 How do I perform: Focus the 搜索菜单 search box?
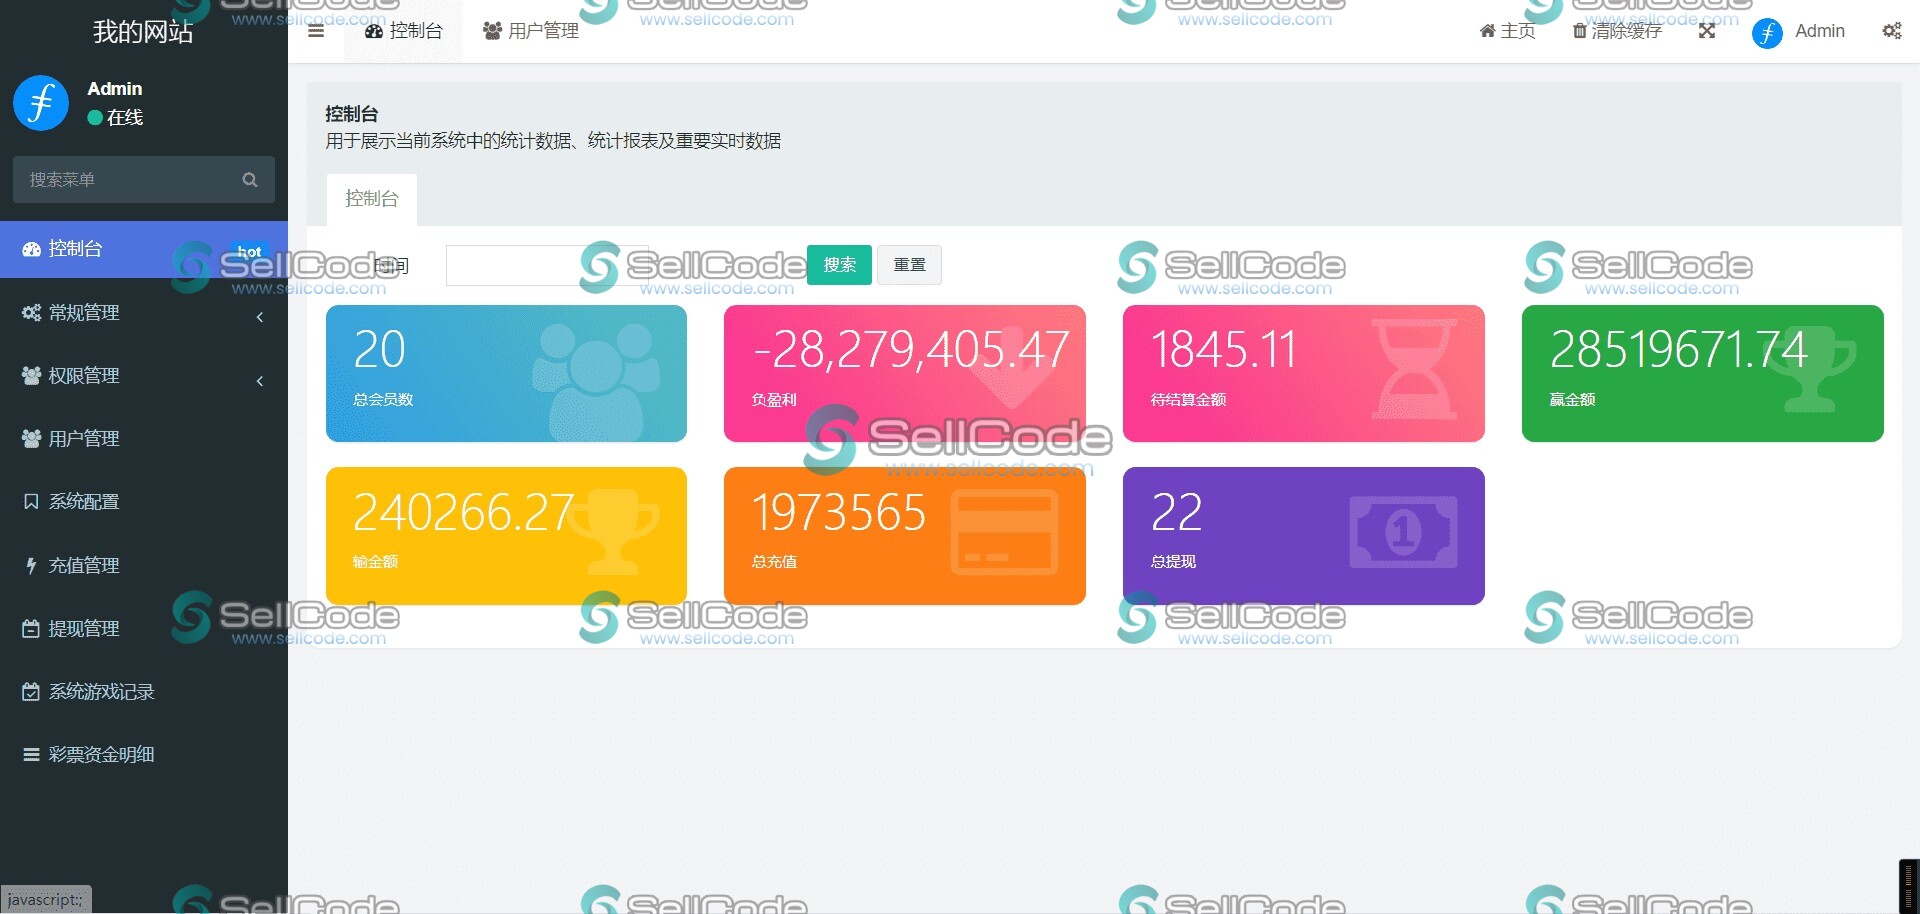(130, 180)
